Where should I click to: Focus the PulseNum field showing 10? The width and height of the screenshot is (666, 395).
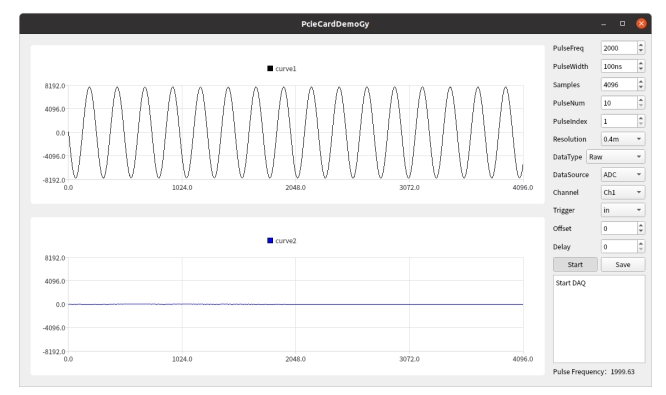(x=619, y=103)
